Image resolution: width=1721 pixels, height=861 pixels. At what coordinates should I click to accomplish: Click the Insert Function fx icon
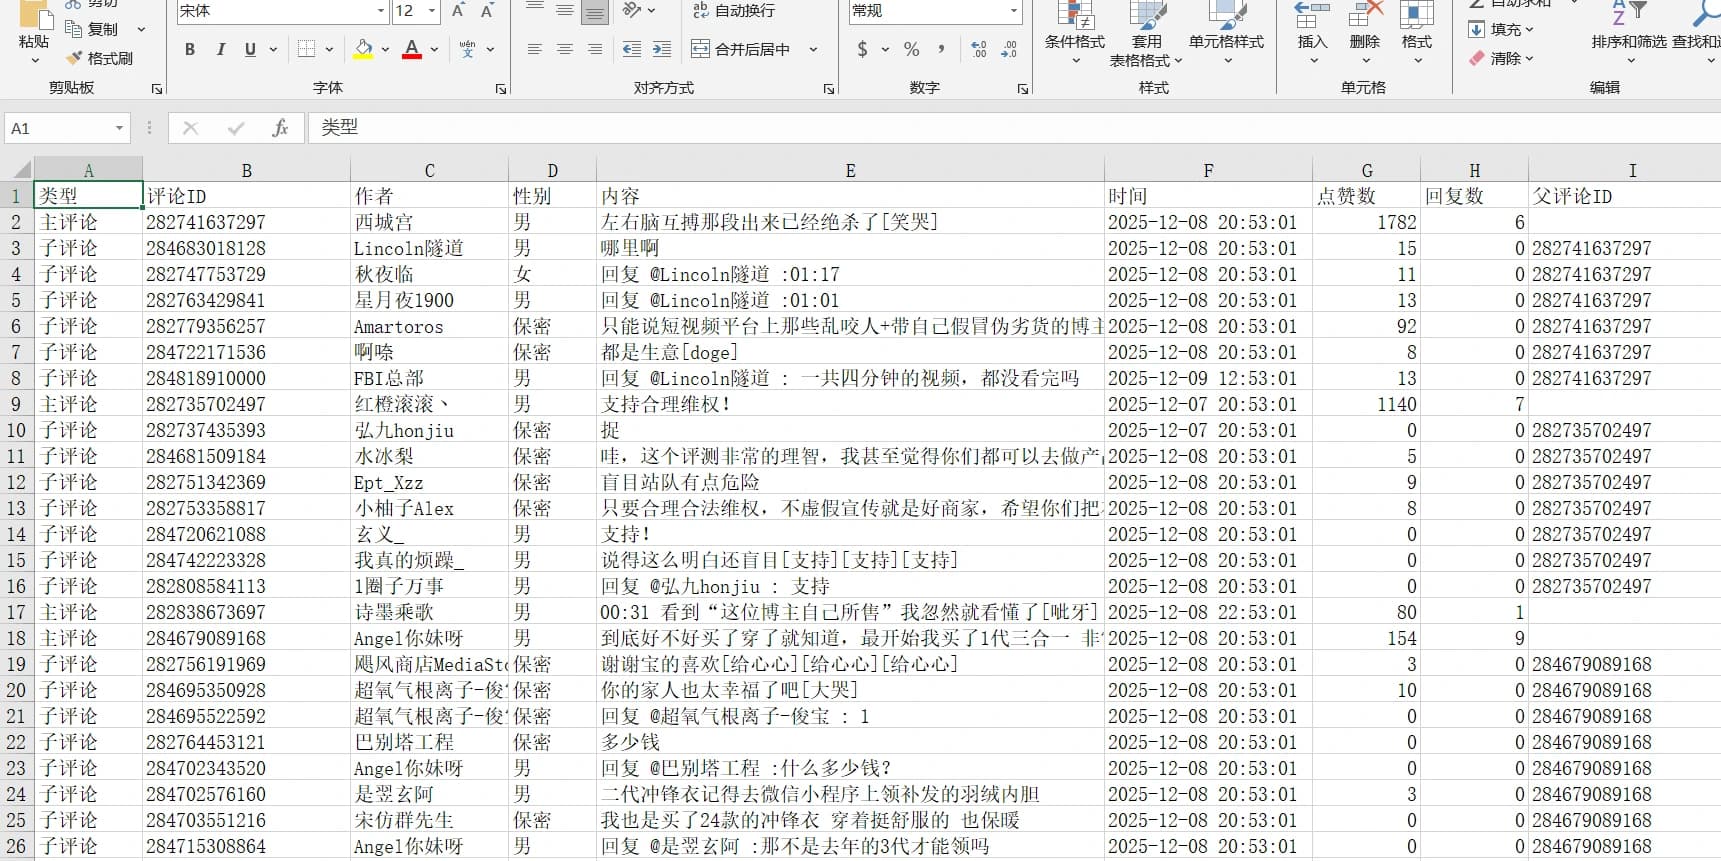tap(281, 128)
